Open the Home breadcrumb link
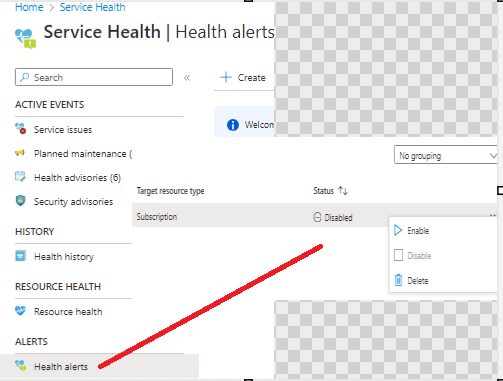 (29, 7)
